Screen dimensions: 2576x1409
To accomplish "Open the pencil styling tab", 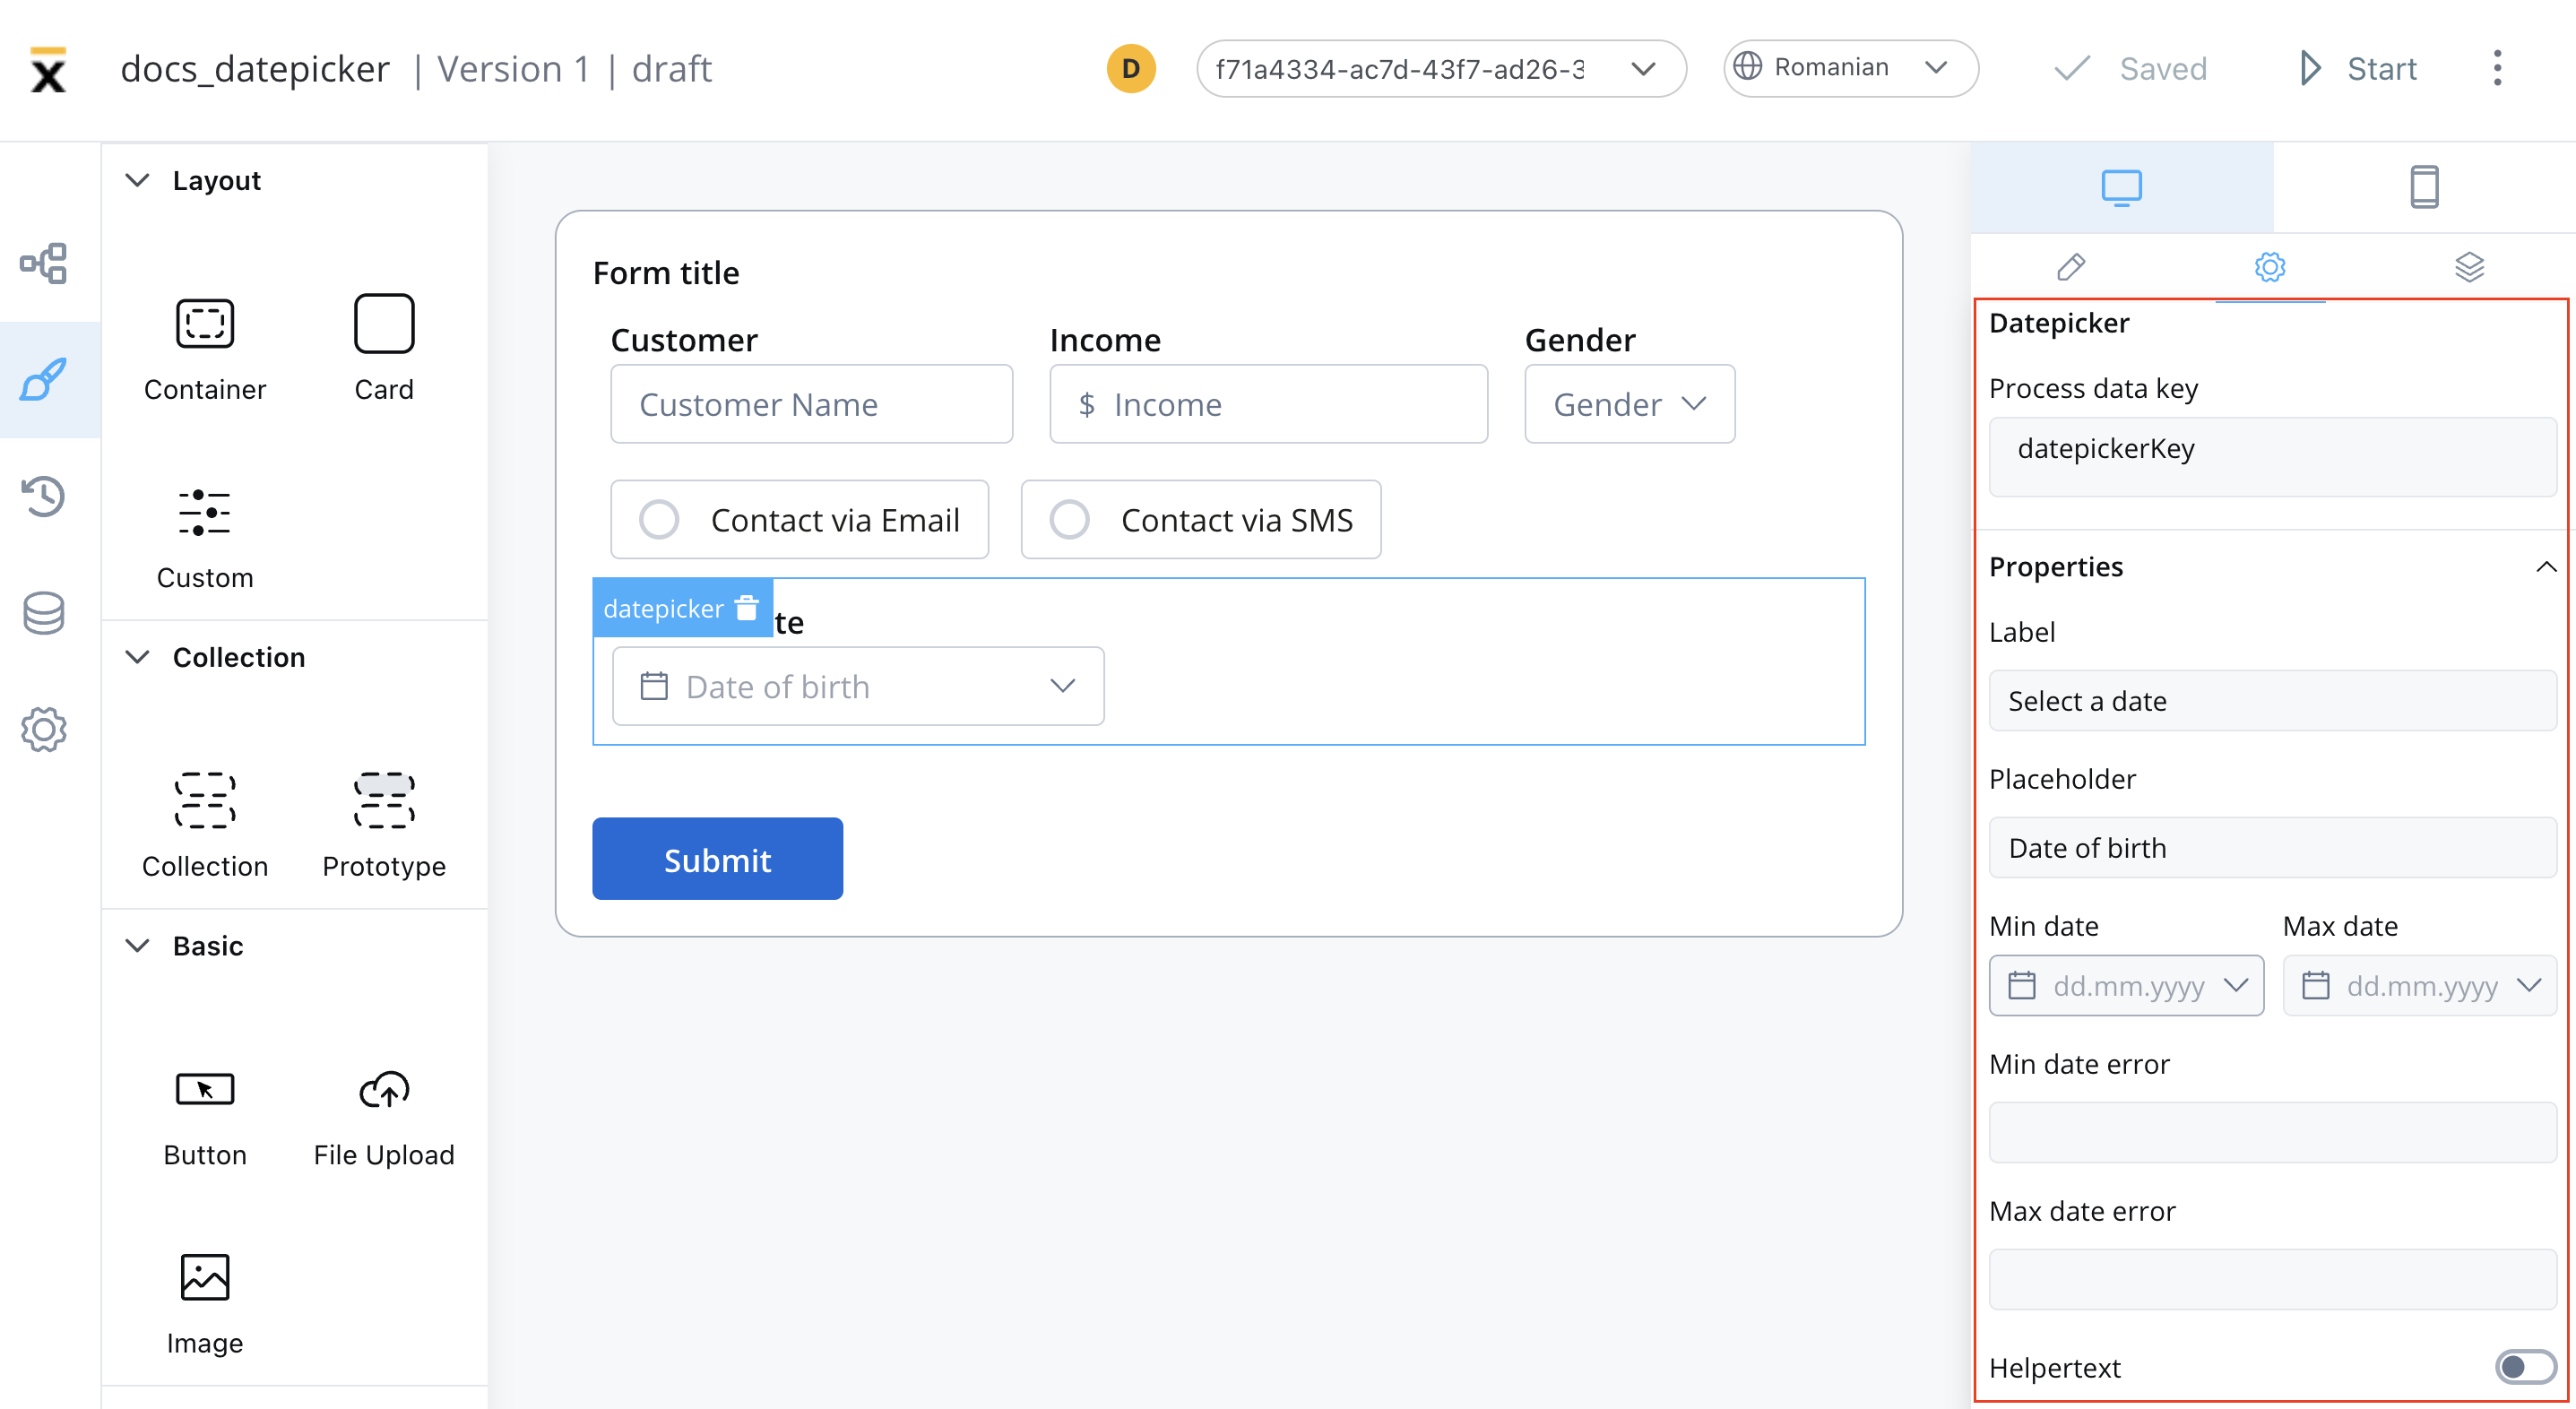I will 2071,267.
